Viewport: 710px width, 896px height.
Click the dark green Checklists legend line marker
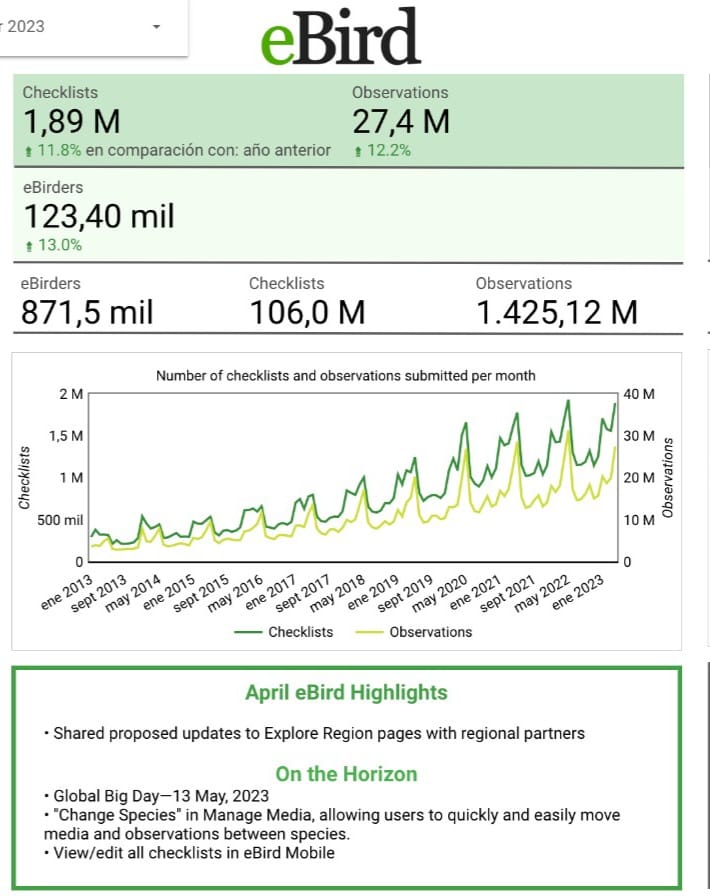248,632
